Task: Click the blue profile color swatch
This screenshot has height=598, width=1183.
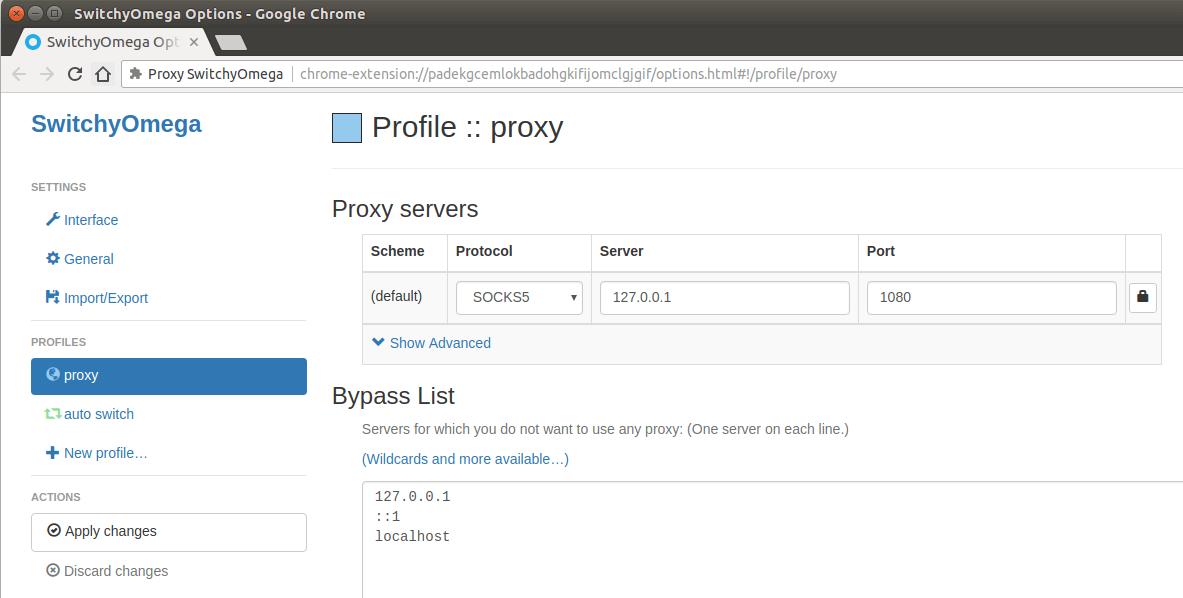Action: tap(346, 128)
